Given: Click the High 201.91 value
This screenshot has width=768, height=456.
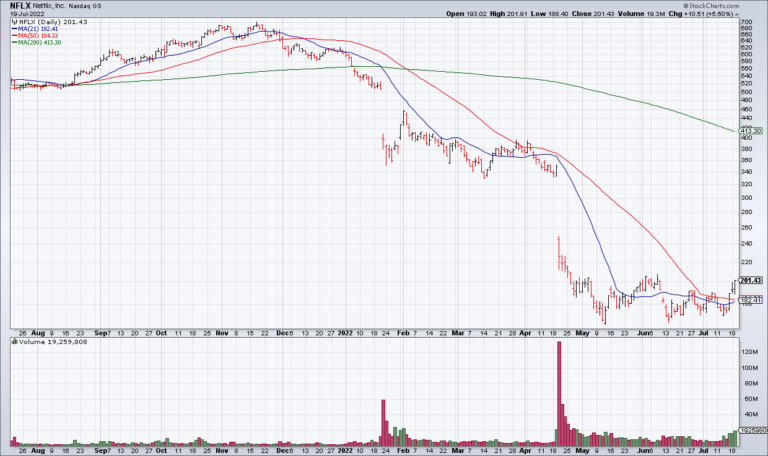Looking at the screenshot, I should (508, 14).
